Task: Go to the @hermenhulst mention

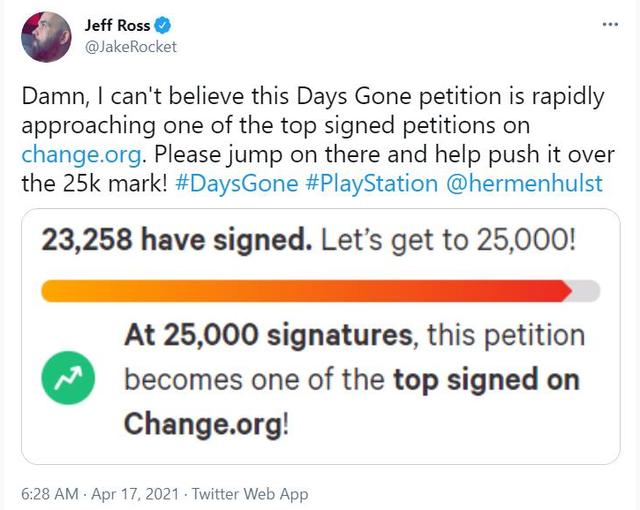Action: click(528, 184)
